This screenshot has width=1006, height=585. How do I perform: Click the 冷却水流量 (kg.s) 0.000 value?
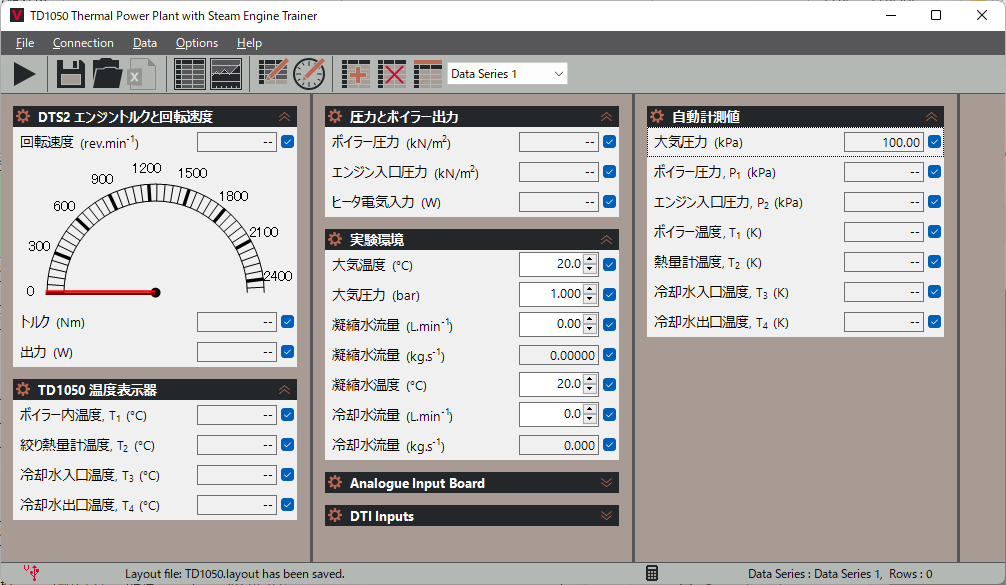click(x=559, y=445)
